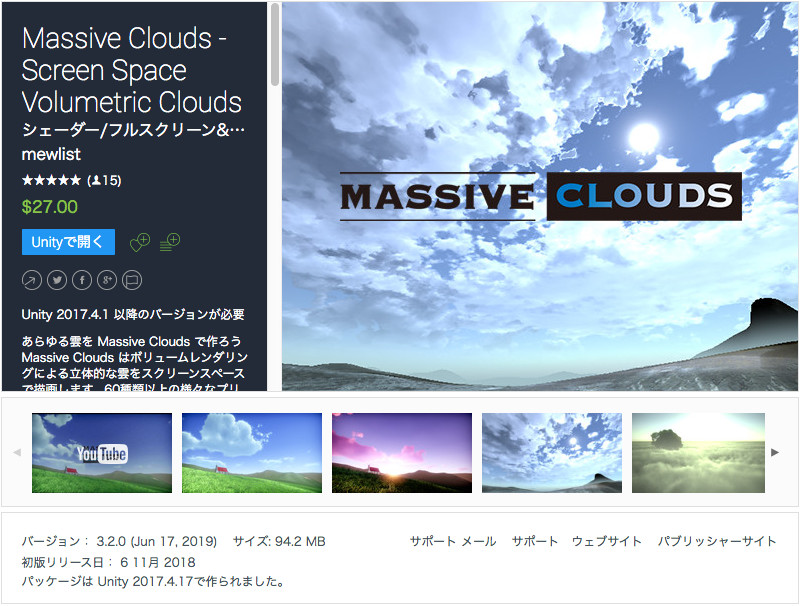Click the share link arrow icon
The image size is (802, 606).
click(32, 280)
